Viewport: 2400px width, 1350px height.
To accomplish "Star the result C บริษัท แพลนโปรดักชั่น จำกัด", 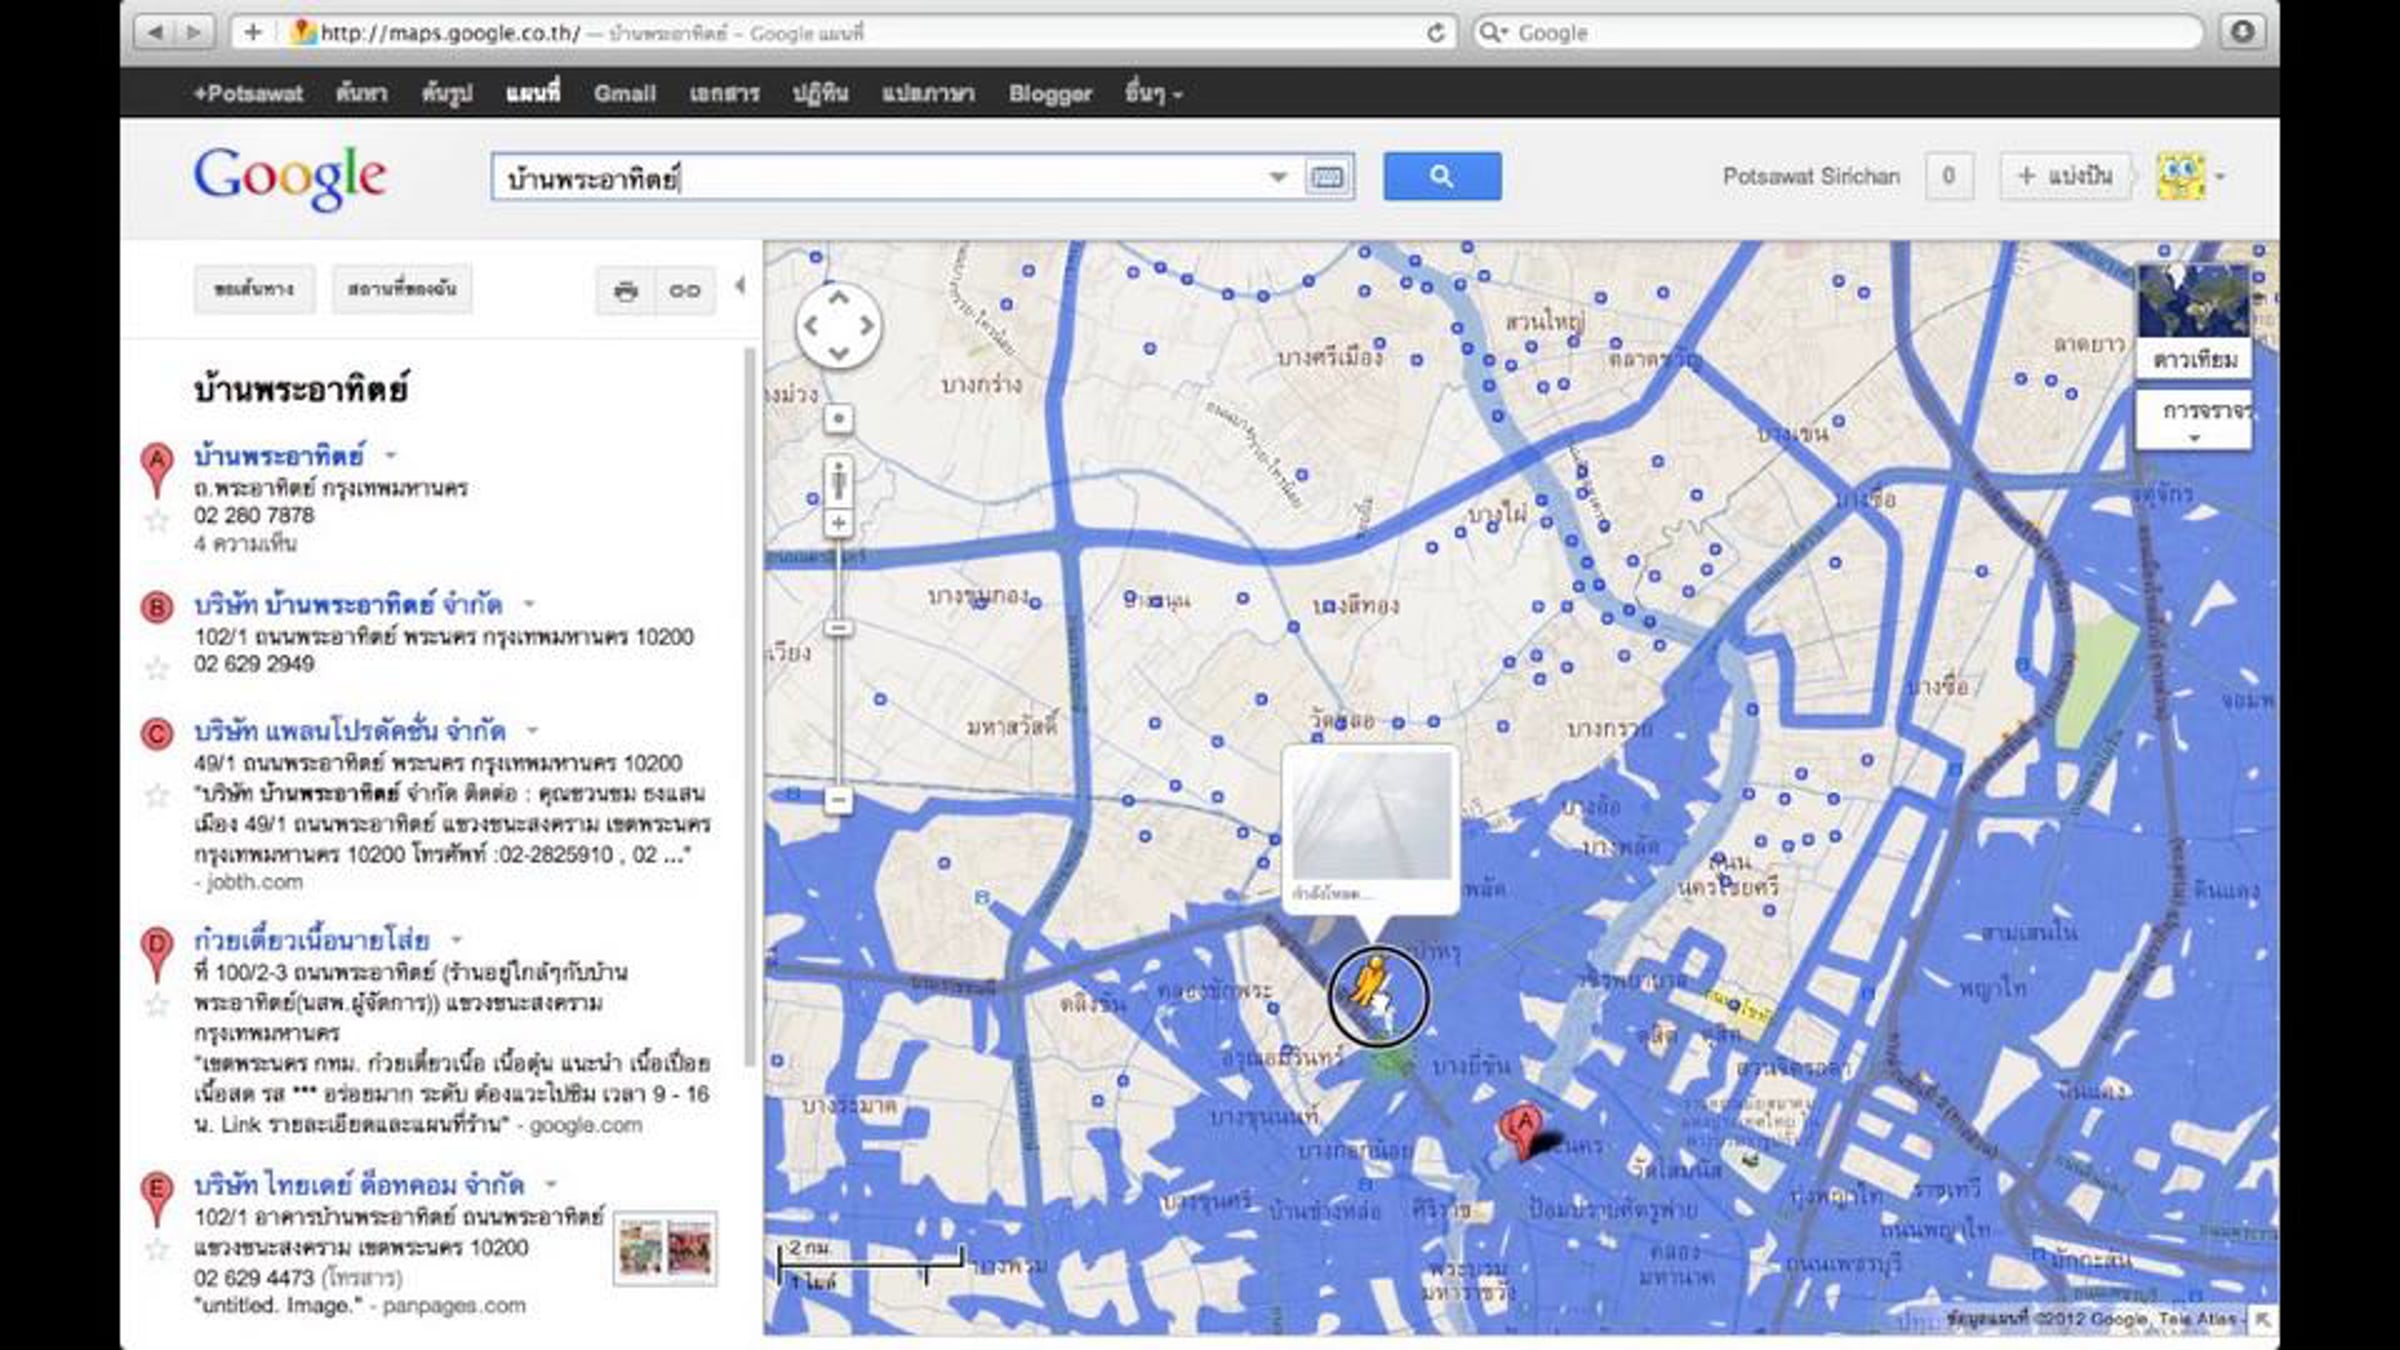I will tap(157, 795).
